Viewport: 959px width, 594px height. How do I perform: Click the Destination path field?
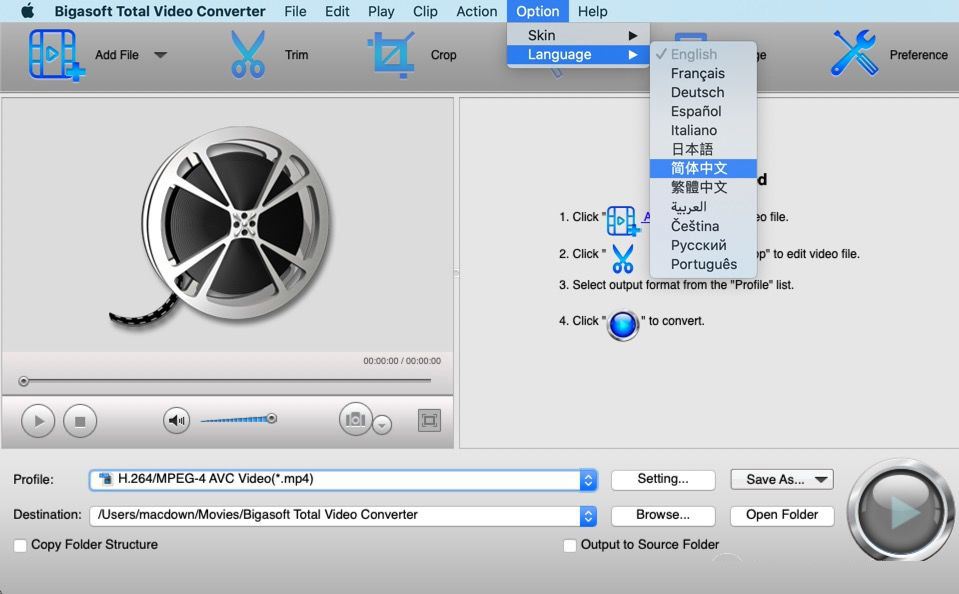pyautogui.click(x=335, y=515)
